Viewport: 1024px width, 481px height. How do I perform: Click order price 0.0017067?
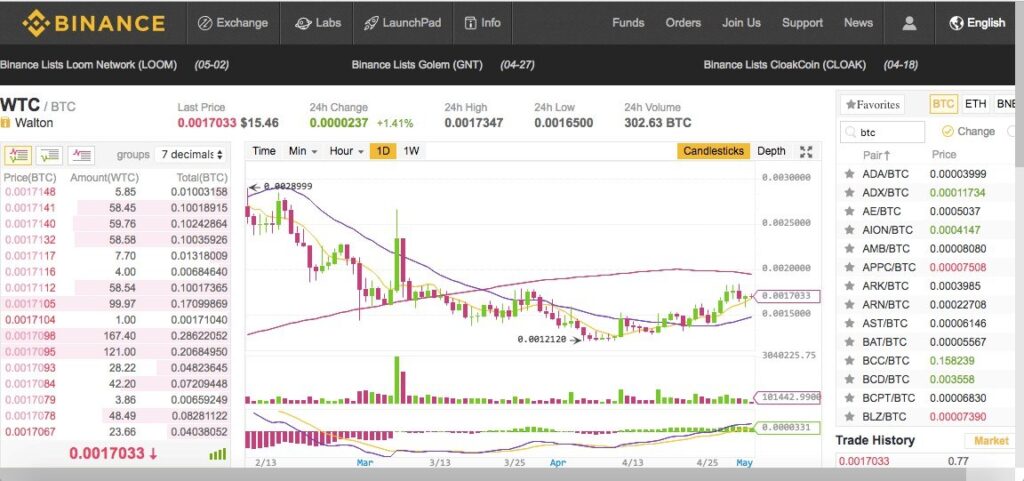30,431
